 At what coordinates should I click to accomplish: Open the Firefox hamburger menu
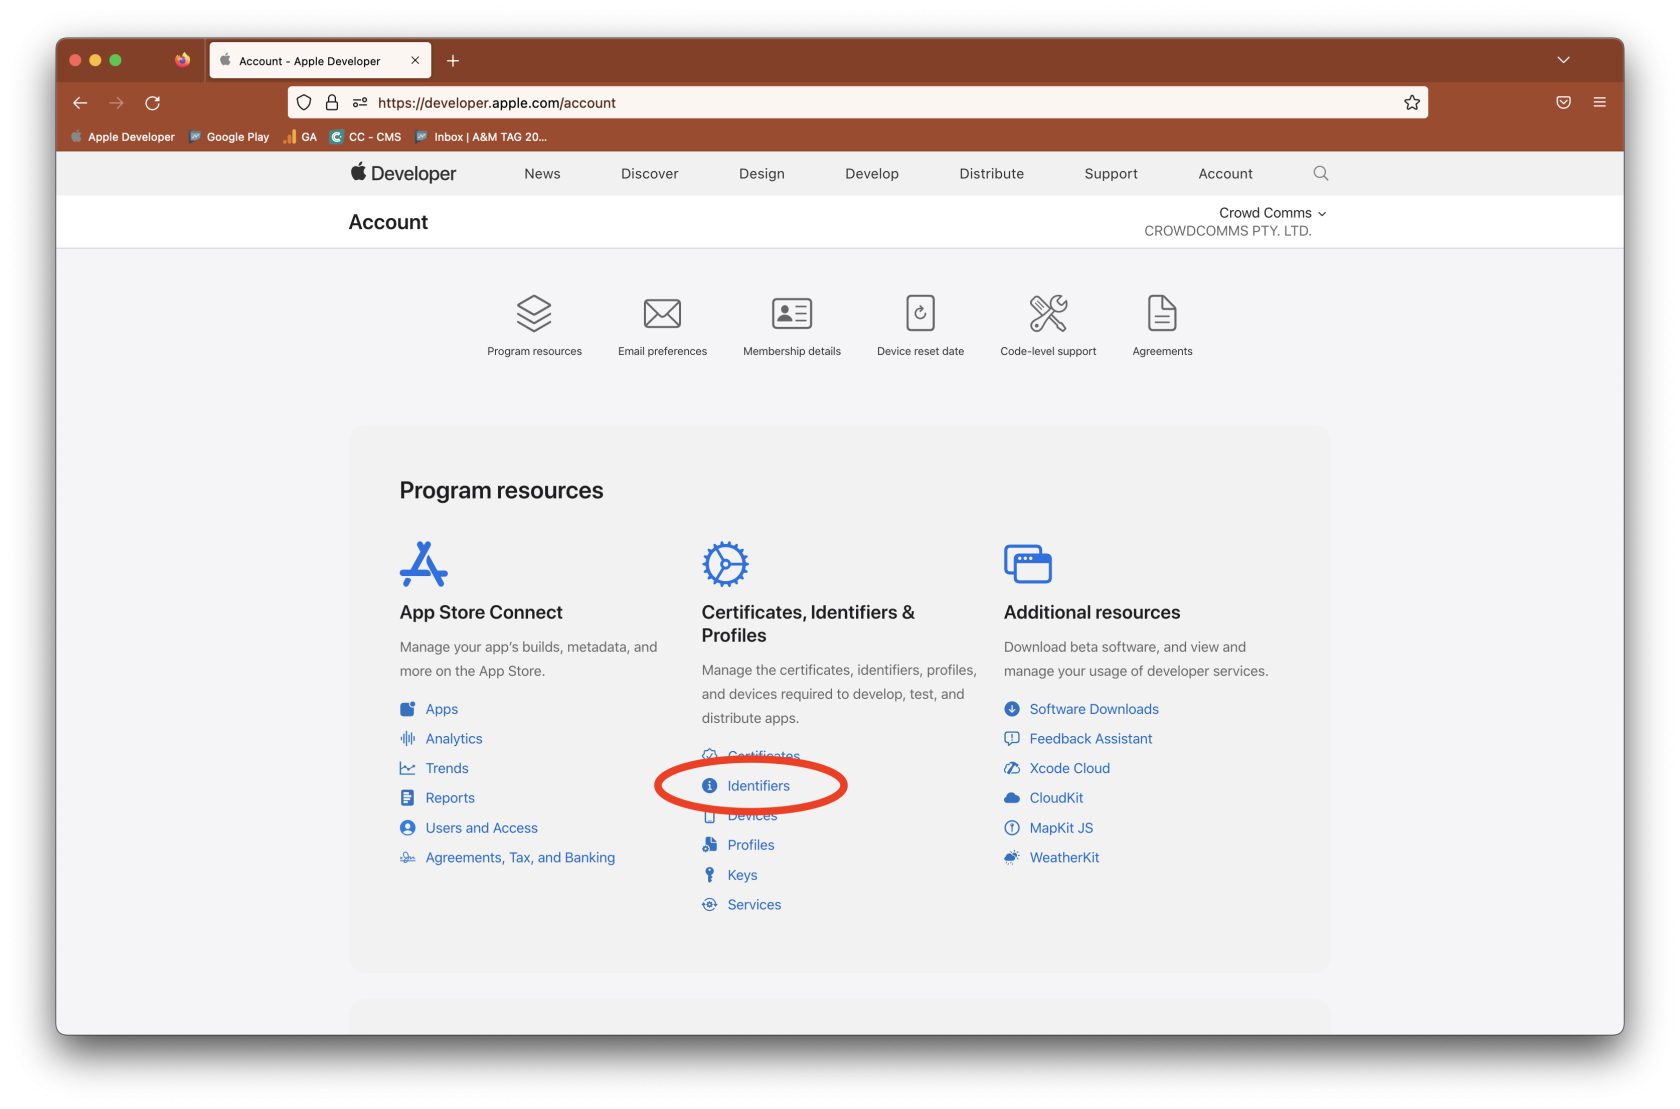[1599, 103]
